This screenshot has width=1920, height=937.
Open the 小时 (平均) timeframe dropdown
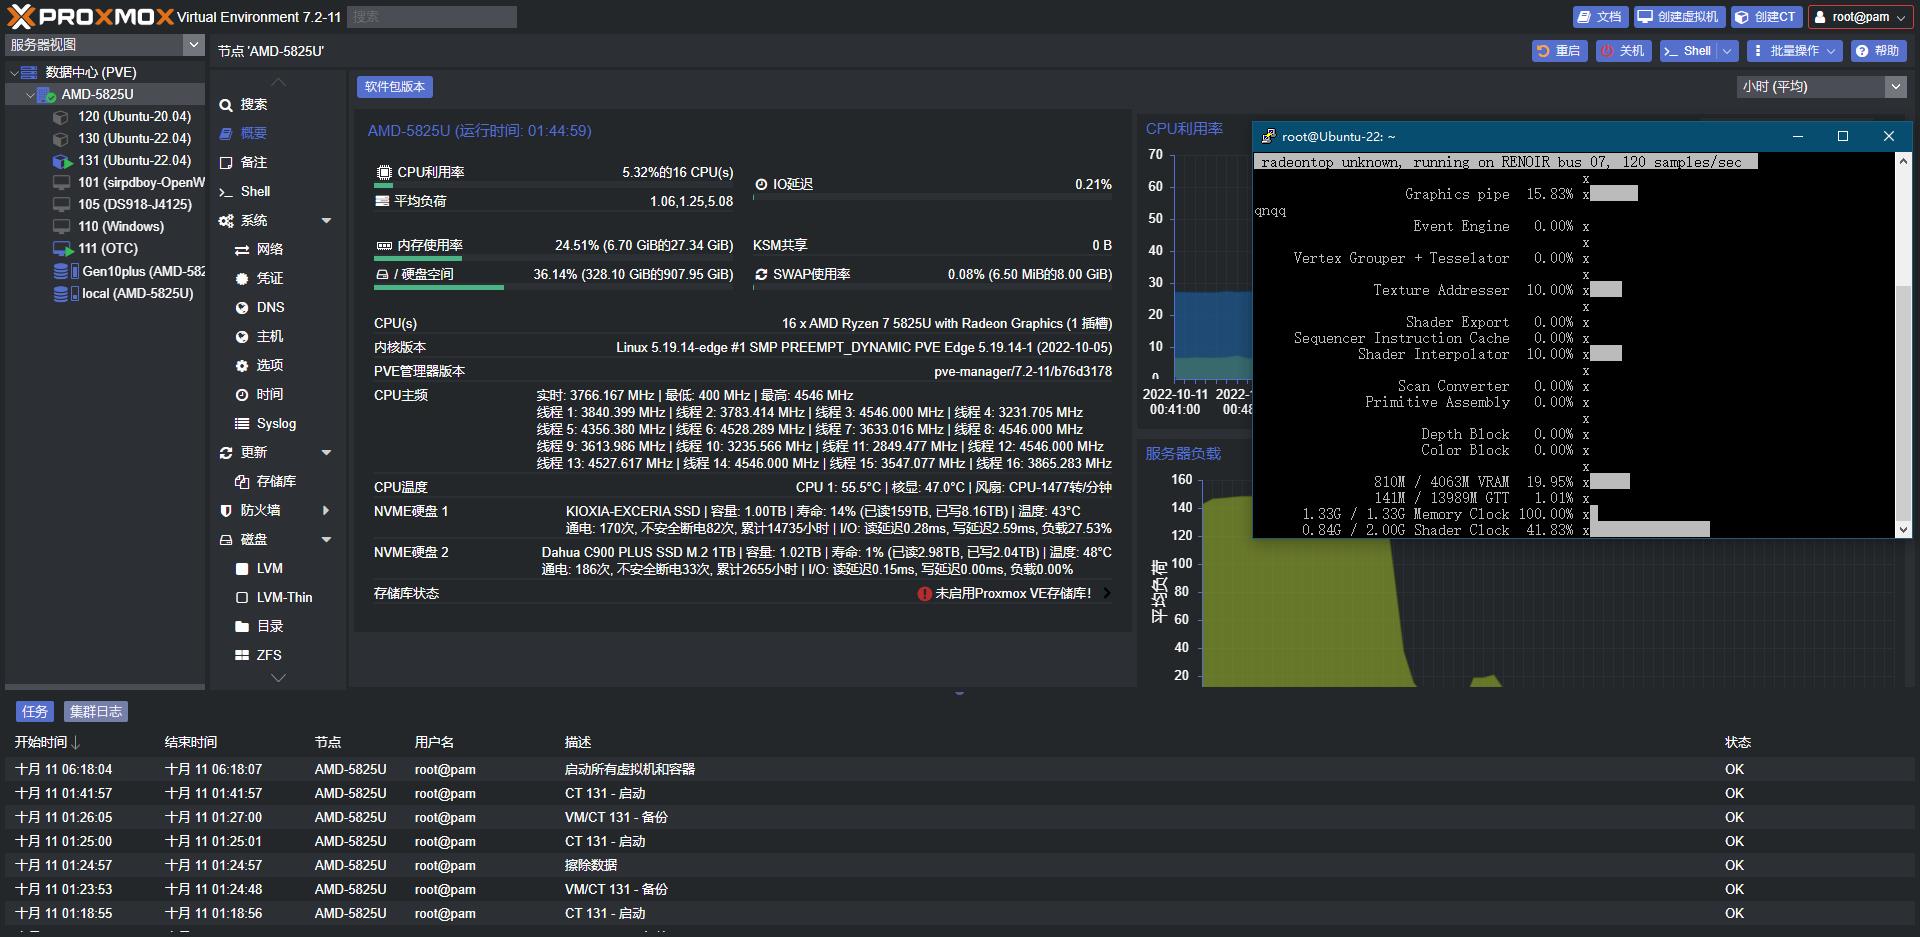(x=1895, y=87)
